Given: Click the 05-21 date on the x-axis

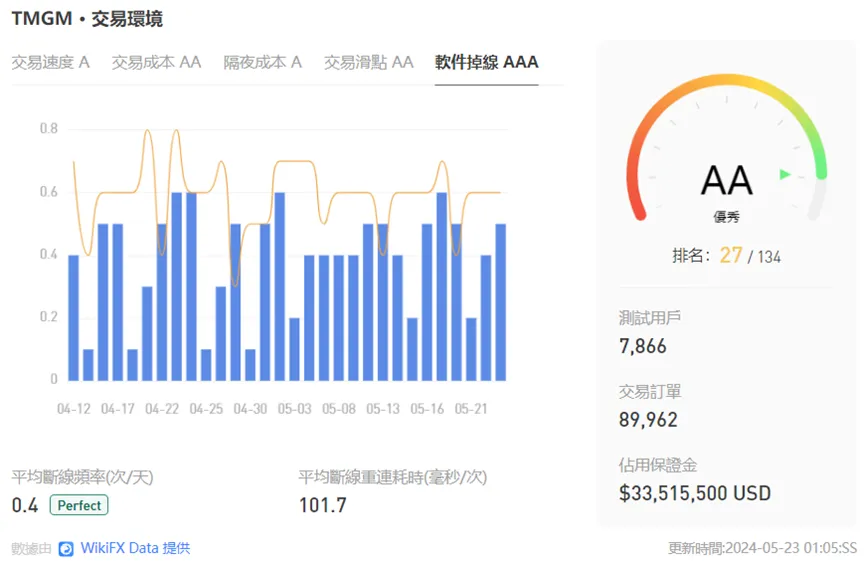Looking at the screenshot, I should (471, 409).
